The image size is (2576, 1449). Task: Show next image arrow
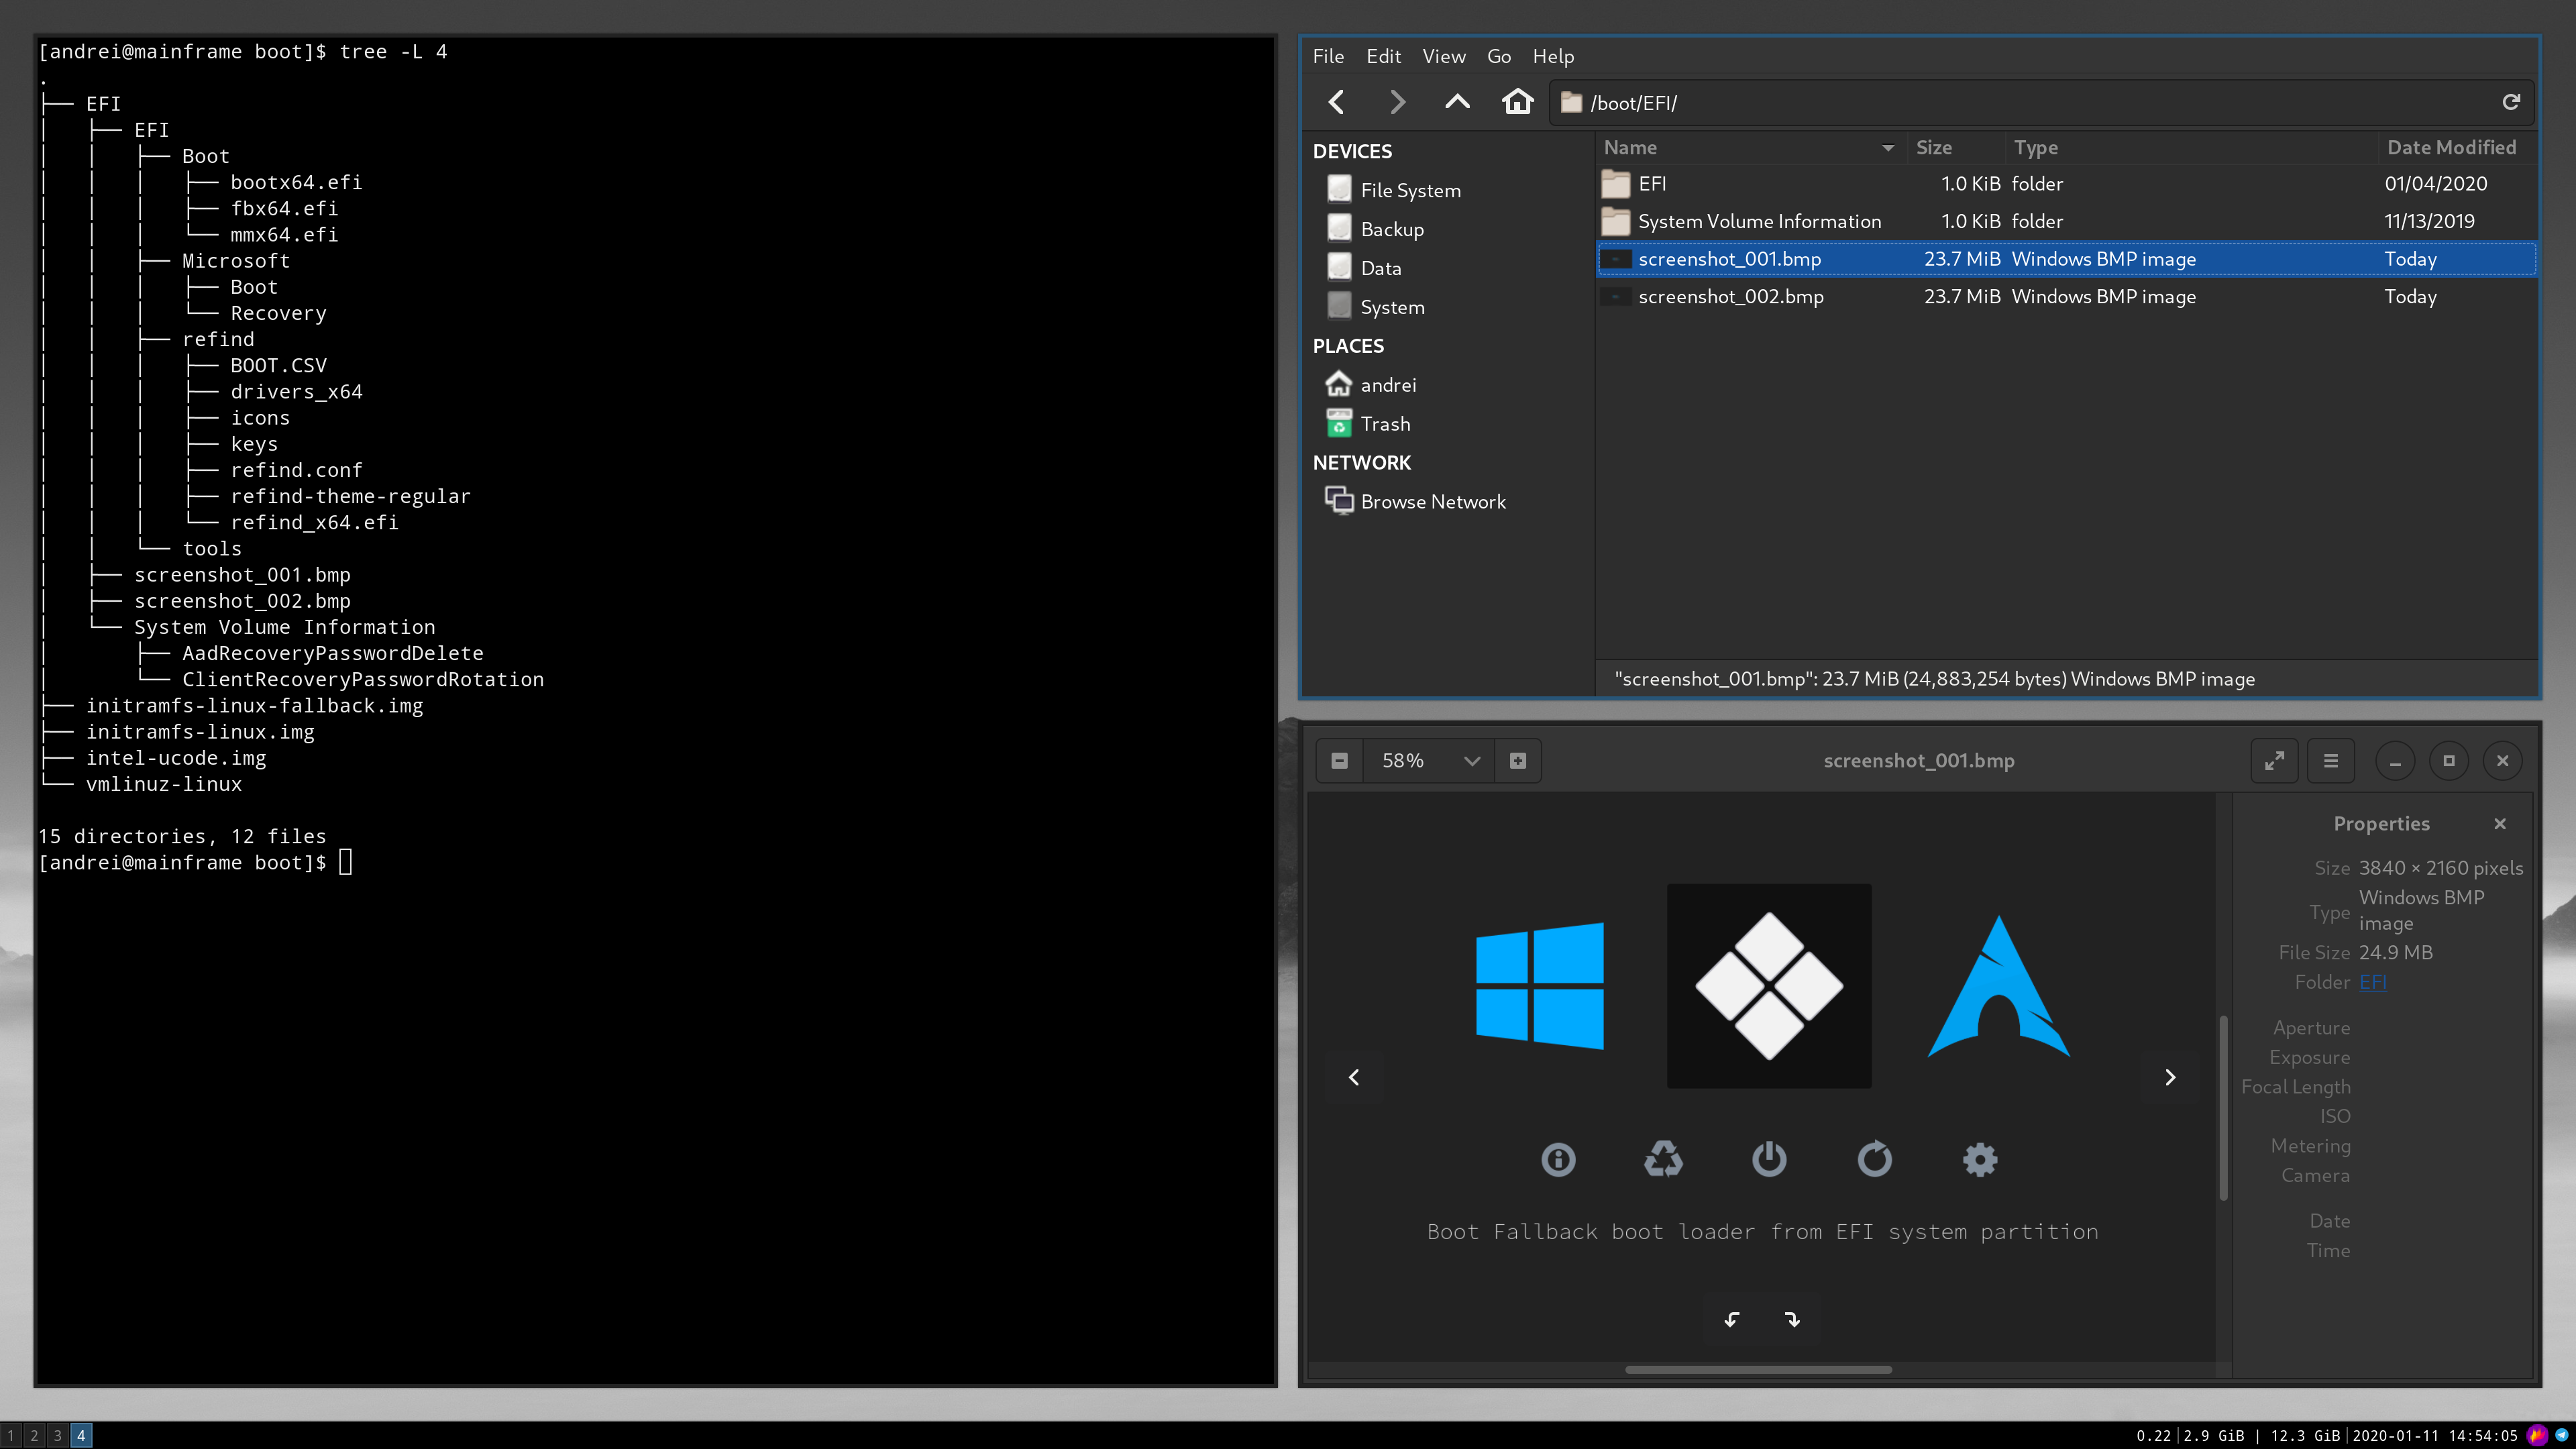2170,1077
